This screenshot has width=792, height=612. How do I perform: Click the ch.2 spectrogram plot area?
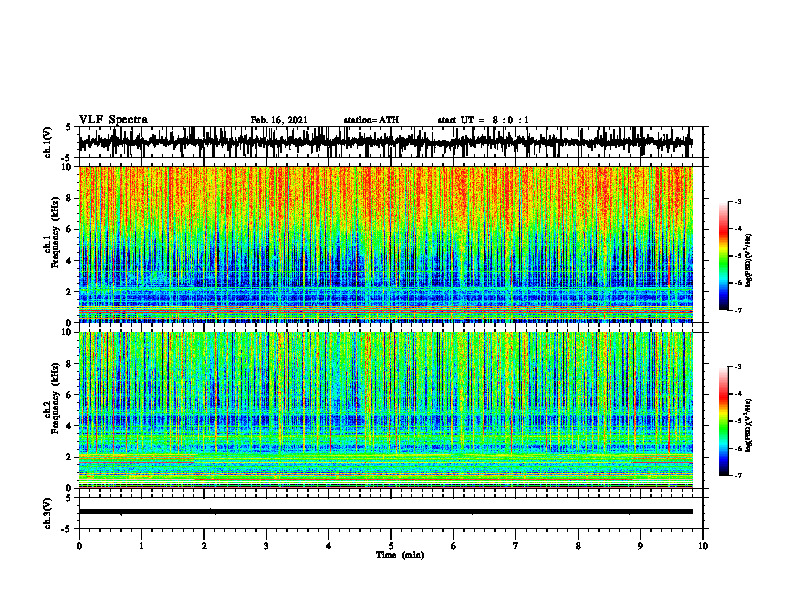[x=385, y=410]
